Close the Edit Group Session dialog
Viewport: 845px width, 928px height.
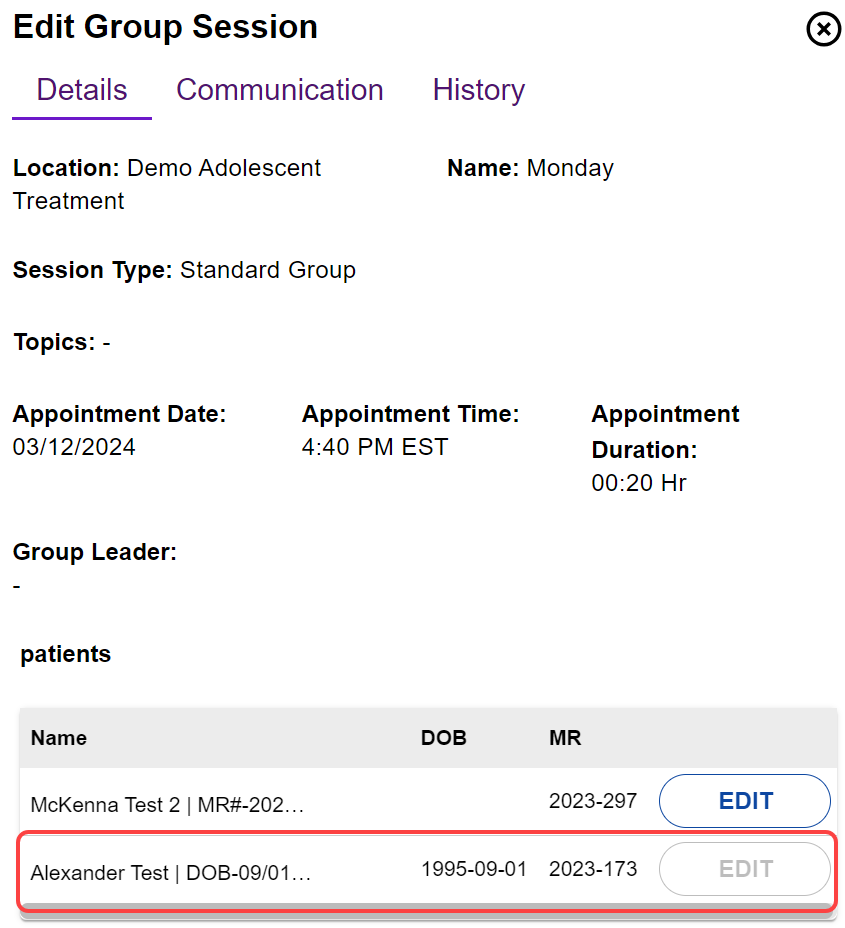tap(823, 30)
